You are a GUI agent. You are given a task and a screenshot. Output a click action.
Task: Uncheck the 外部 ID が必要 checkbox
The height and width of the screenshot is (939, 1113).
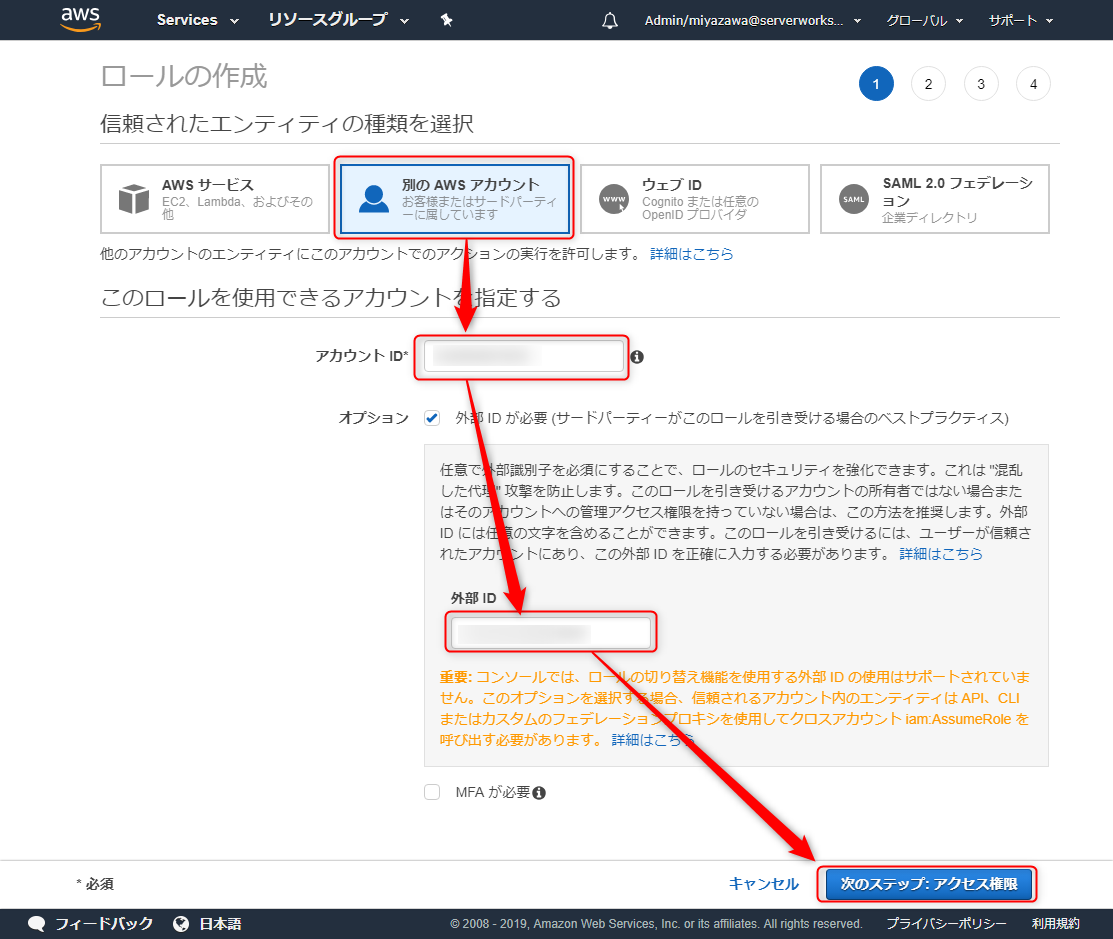[x=432, y=418]
